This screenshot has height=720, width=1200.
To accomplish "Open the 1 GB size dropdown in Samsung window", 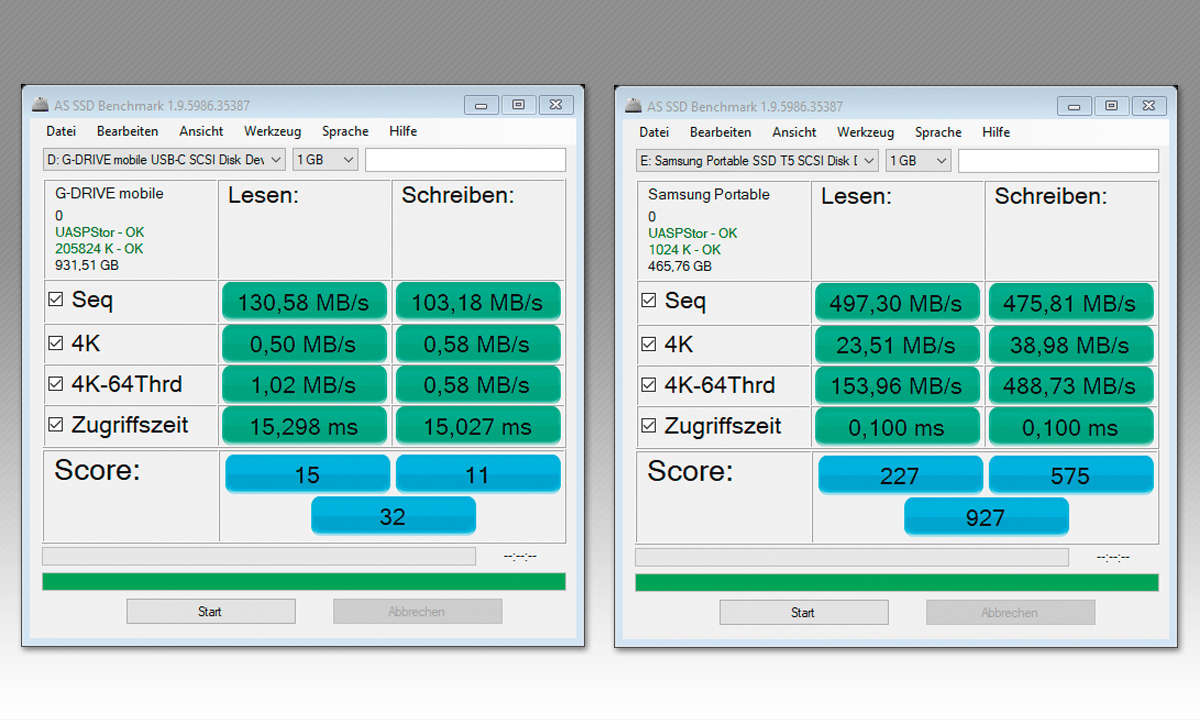I will (918, 160).
